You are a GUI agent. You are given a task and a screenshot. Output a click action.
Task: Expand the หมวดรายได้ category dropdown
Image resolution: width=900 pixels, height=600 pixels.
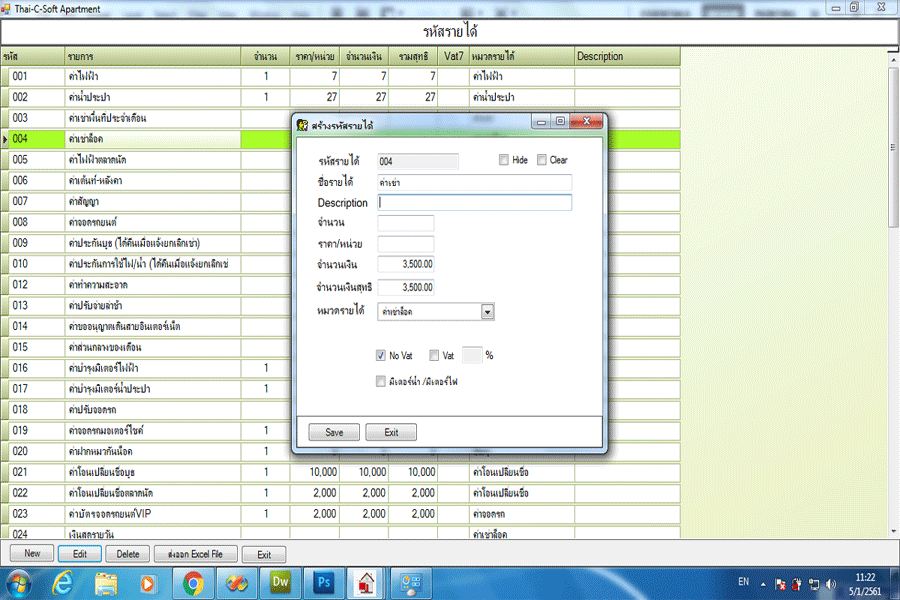(x=487, y=312)
